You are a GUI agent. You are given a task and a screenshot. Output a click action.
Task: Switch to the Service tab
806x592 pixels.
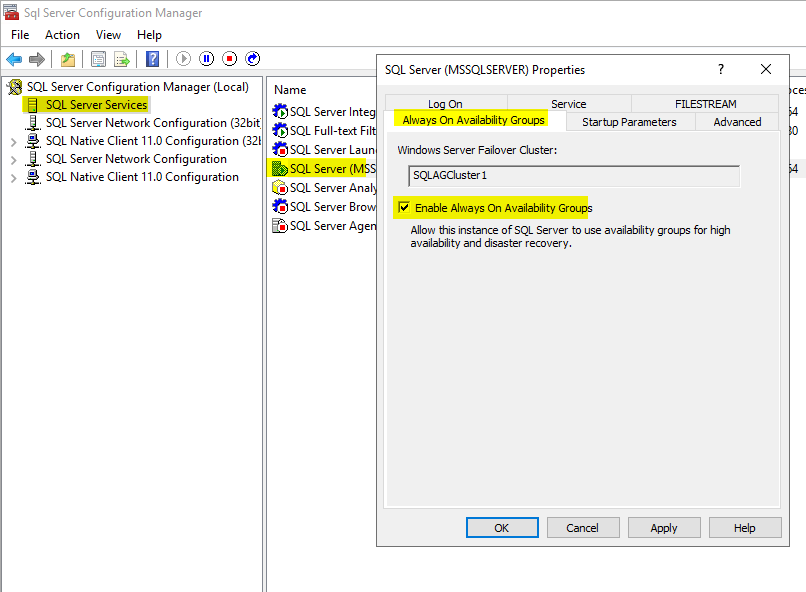(x=569, y=104)
